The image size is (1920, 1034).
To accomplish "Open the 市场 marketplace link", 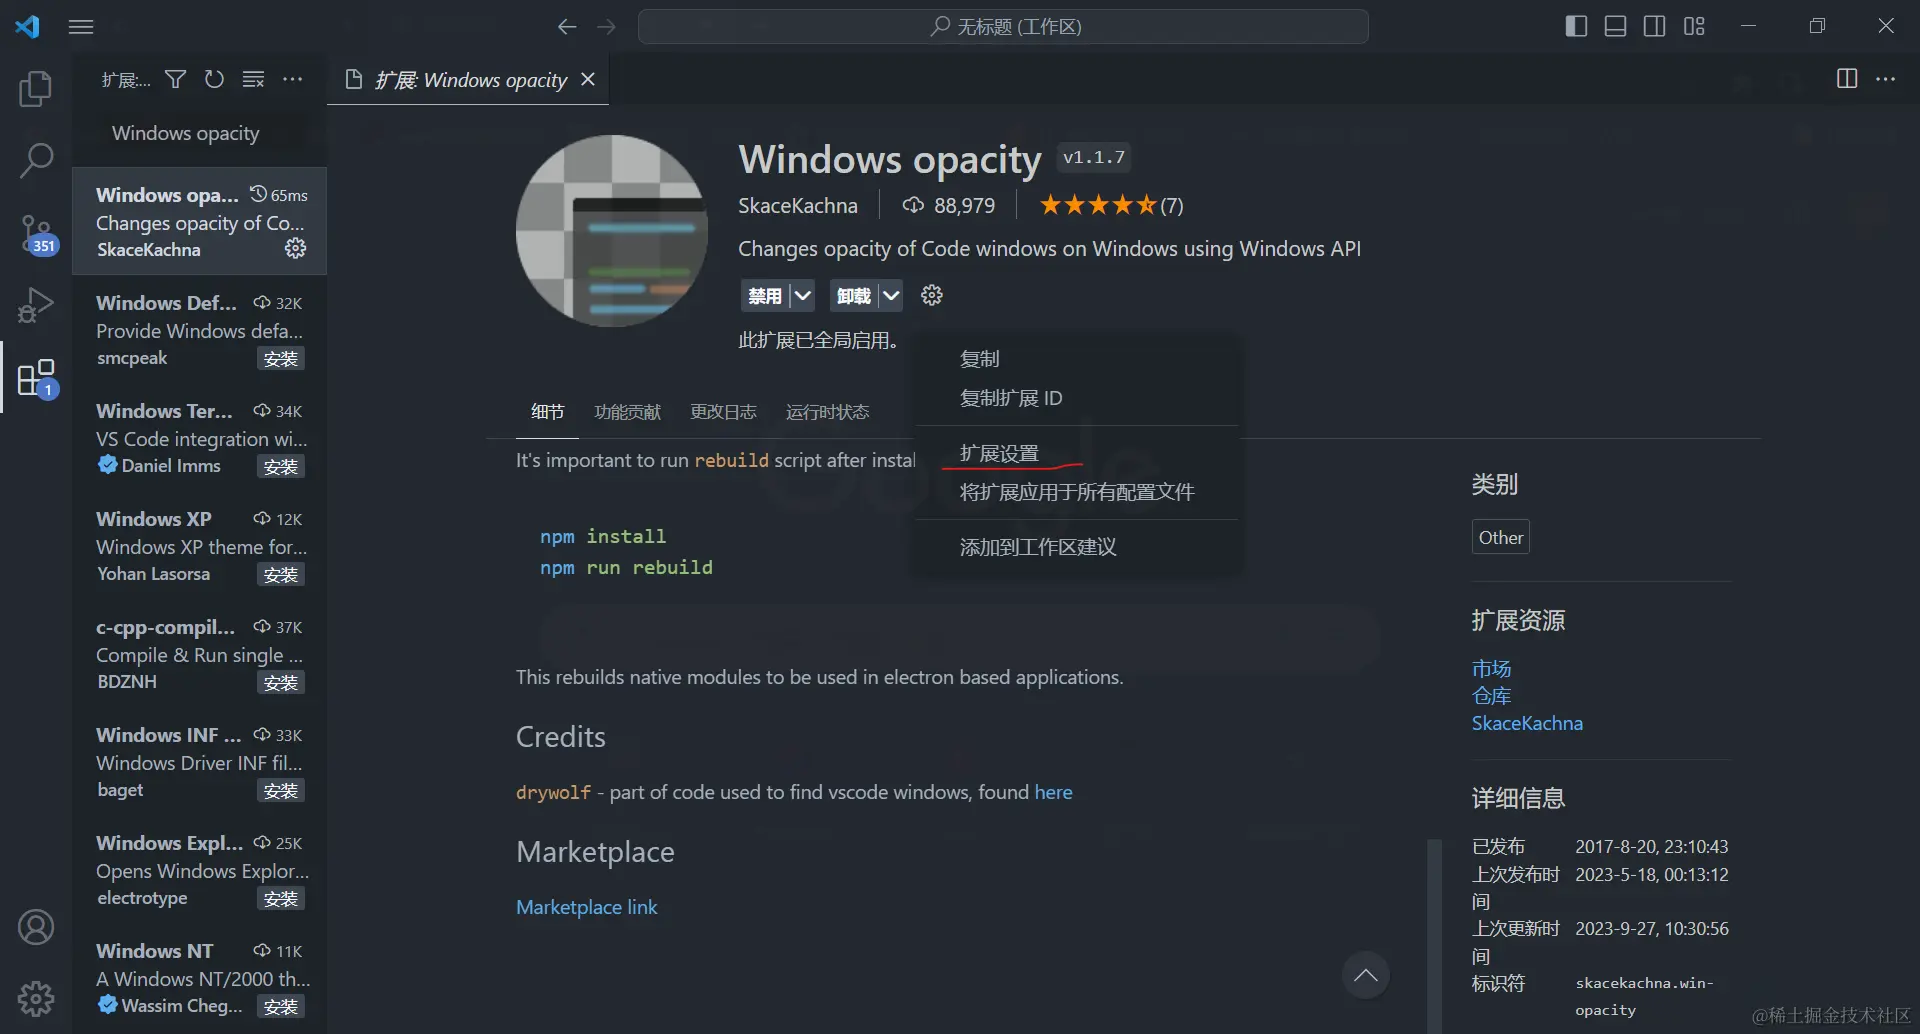I will click(x=1491, y=668).
